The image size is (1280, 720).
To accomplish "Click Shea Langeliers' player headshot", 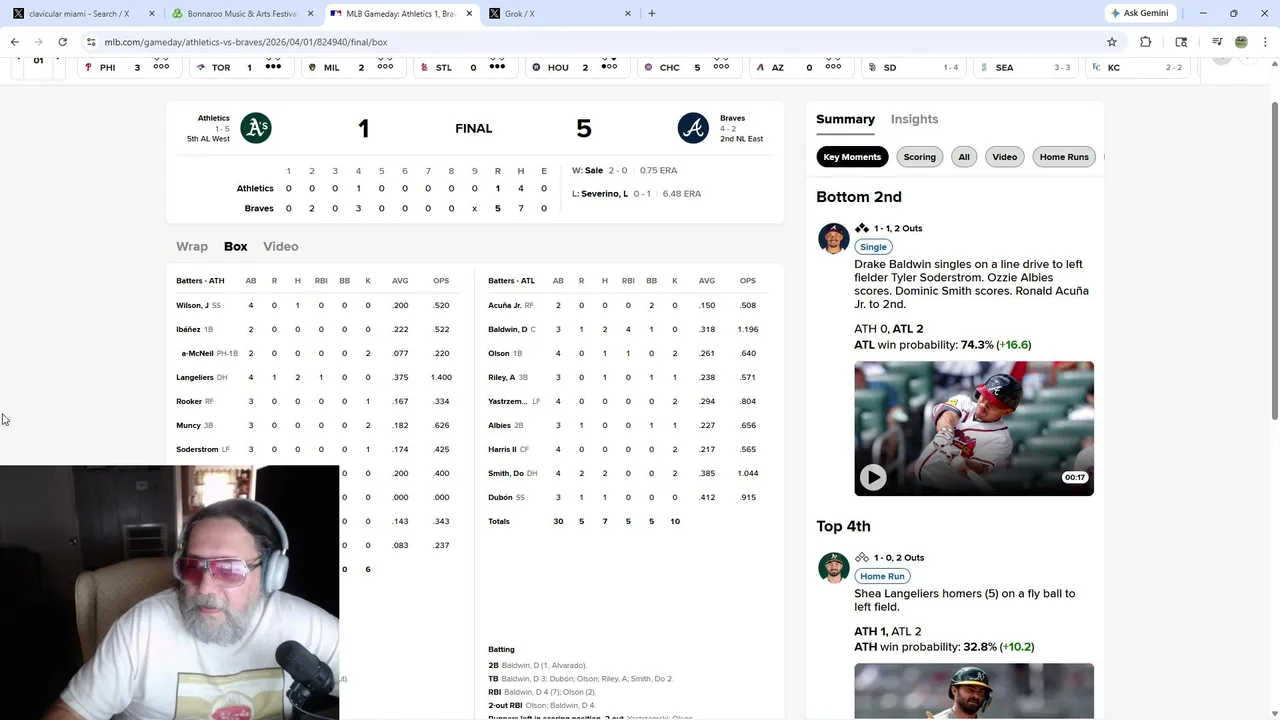I will (834, 568).
